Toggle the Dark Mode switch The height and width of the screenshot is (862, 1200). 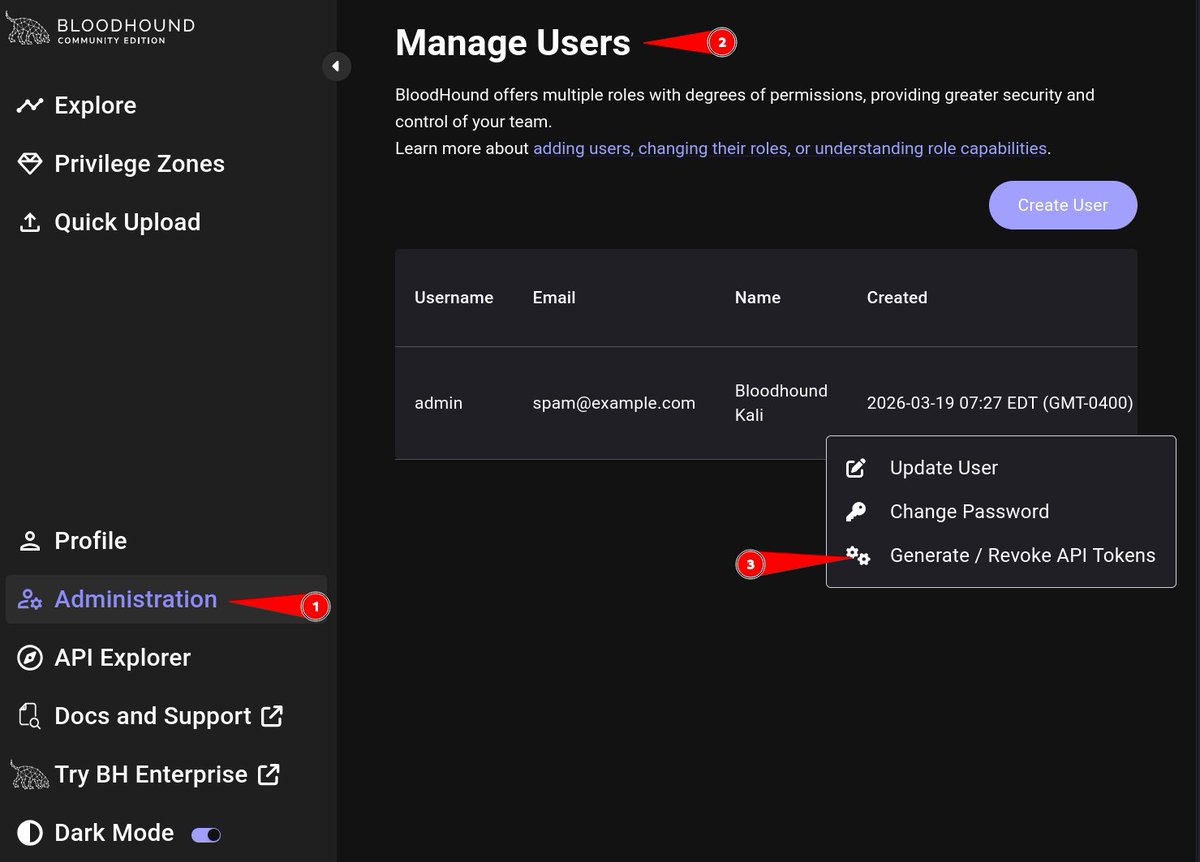click(x=206, y=834)
